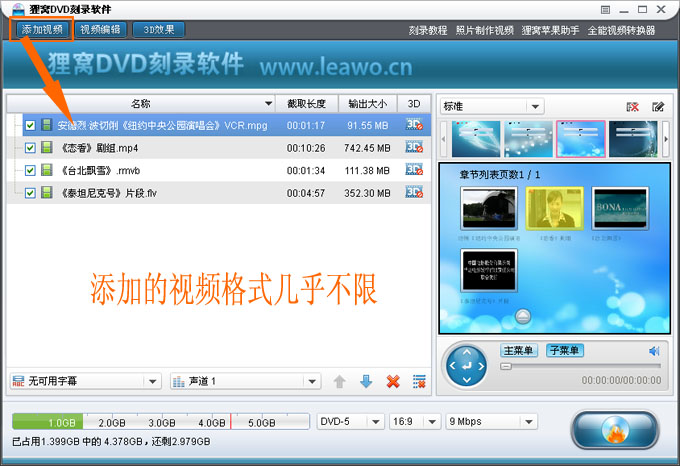Viewport: 680px width, 466px height.
Task: Click the preview playback progress slider
Action: pyautogui.click(x=580, y=366)
